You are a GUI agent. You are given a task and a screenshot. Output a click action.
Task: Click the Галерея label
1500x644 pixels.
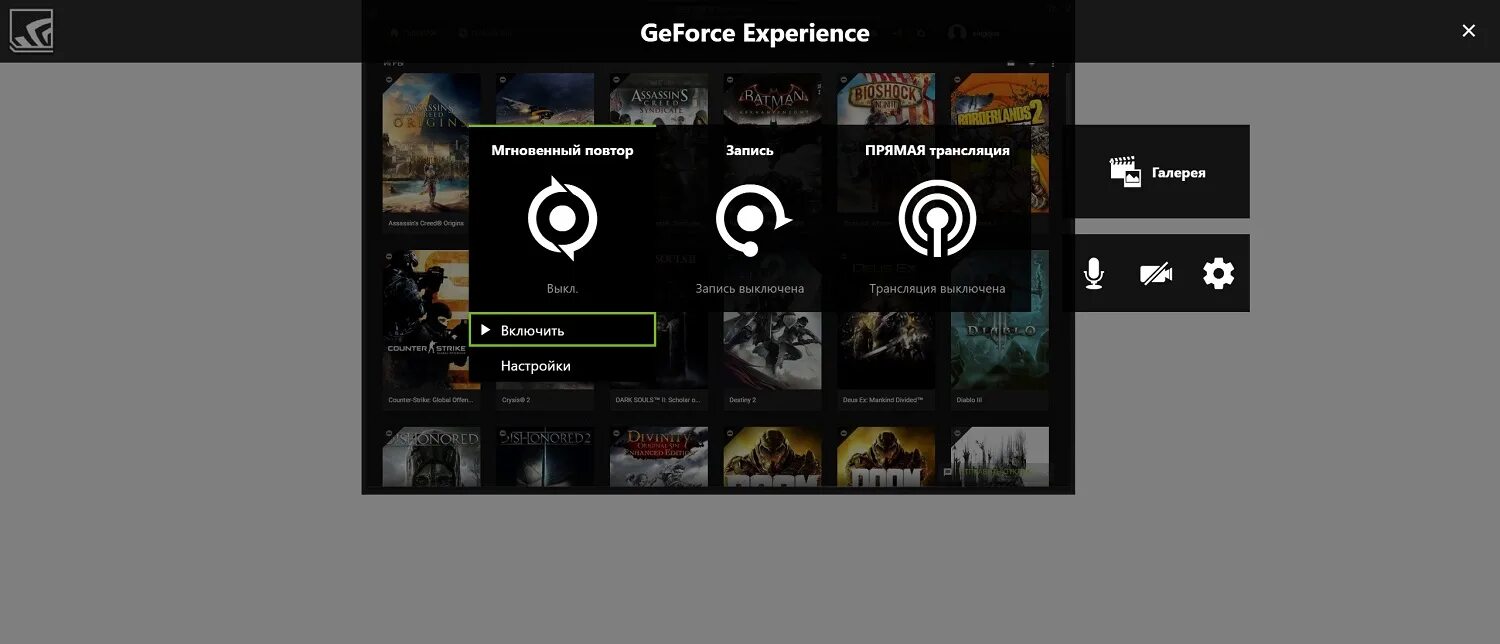point(1178,173)
